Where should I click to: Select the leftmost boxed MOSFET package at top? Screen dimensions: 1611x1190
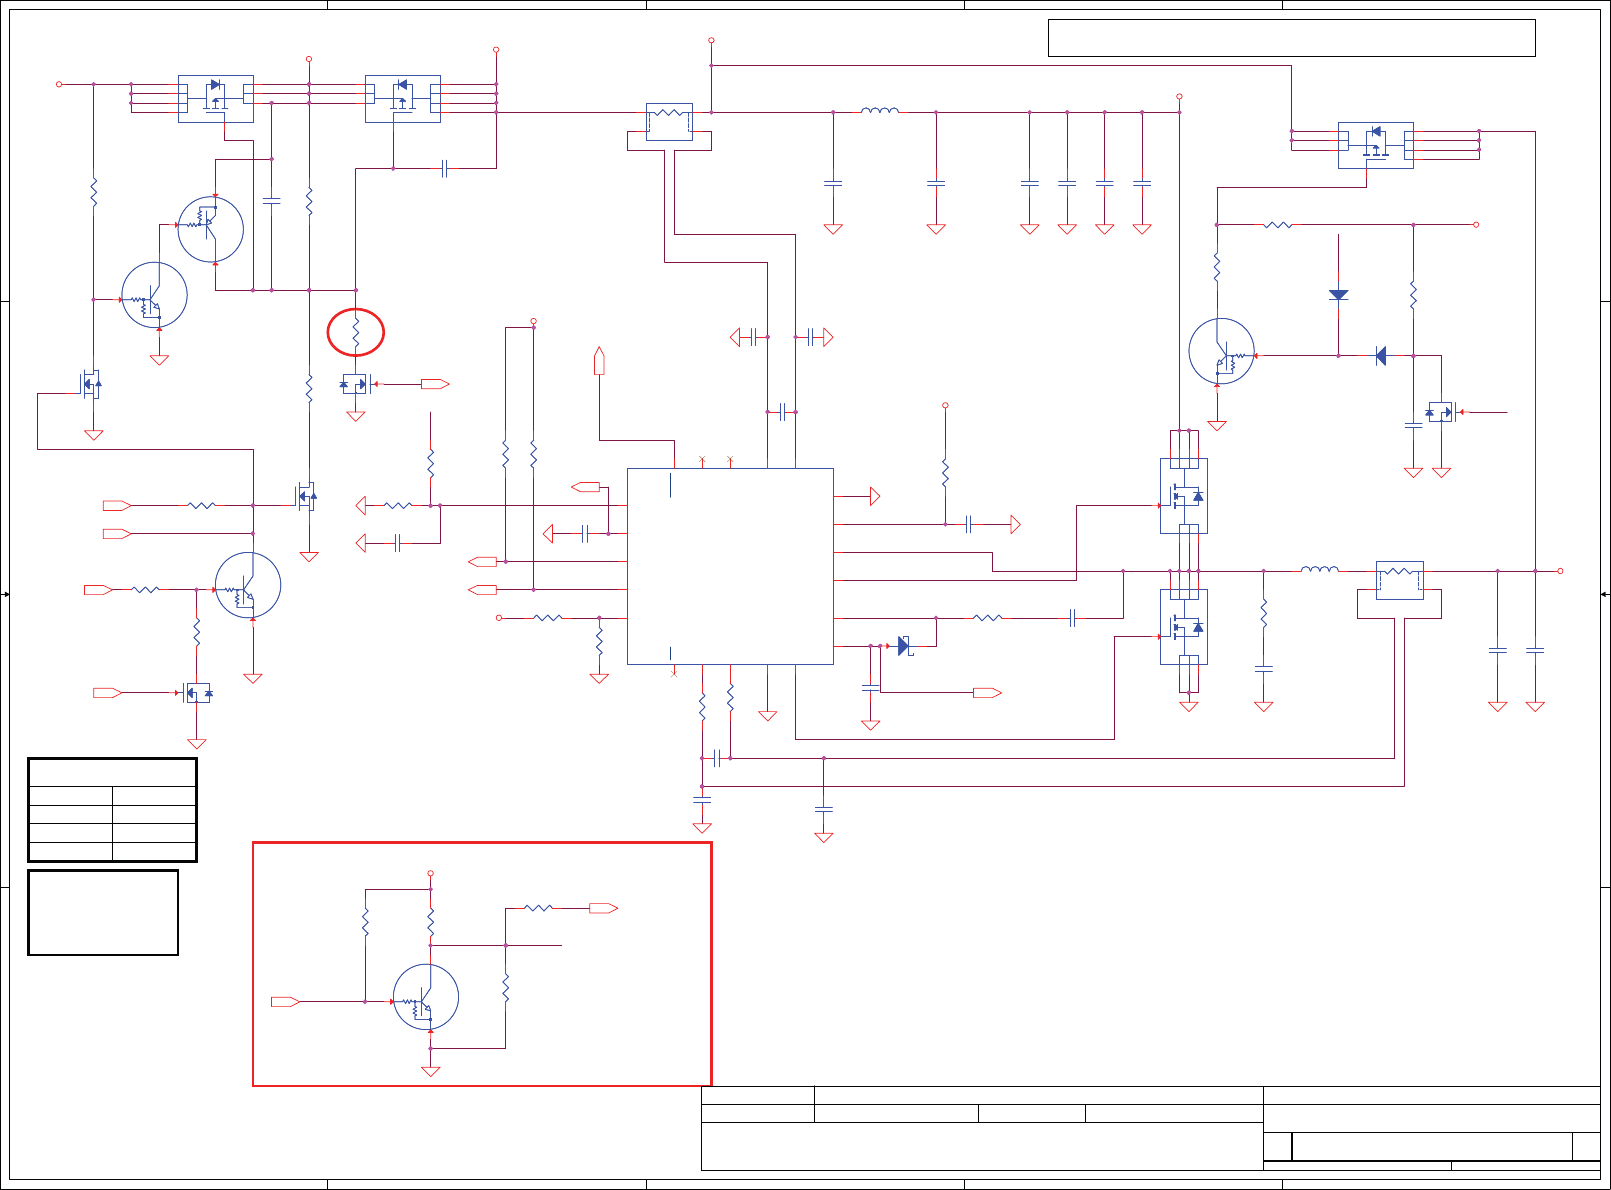[x=216, y=99]
